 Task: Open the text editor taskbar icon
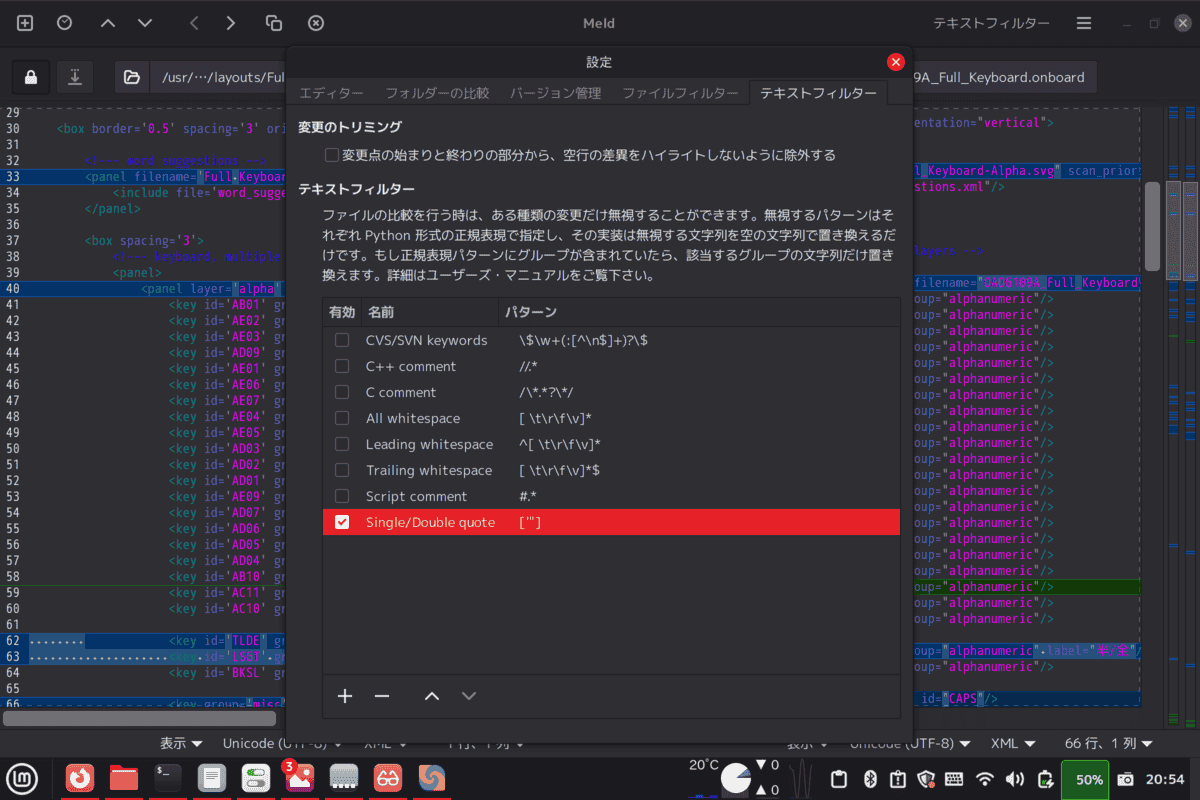211,777
